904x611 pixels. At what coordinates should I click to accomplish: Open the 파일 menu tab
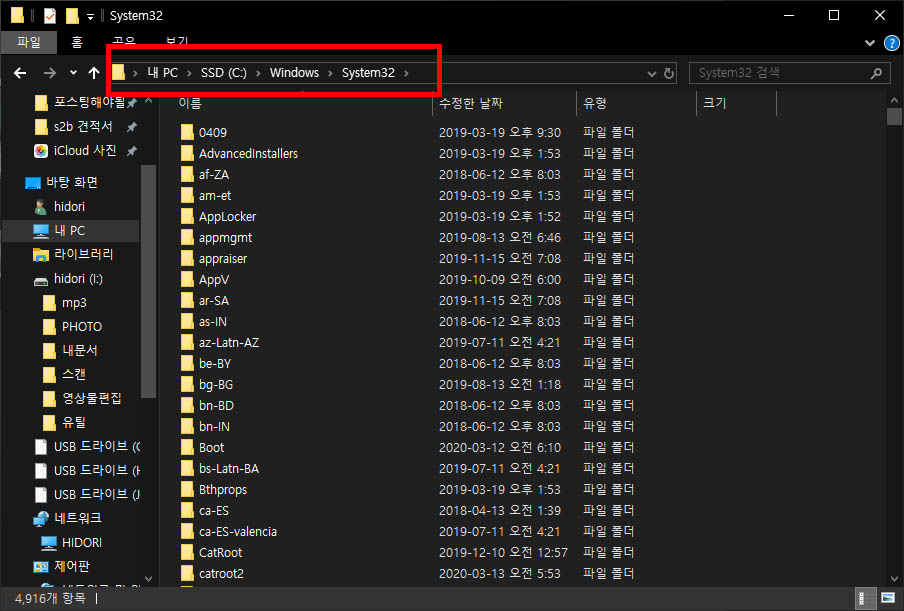(x=29, y=42)
